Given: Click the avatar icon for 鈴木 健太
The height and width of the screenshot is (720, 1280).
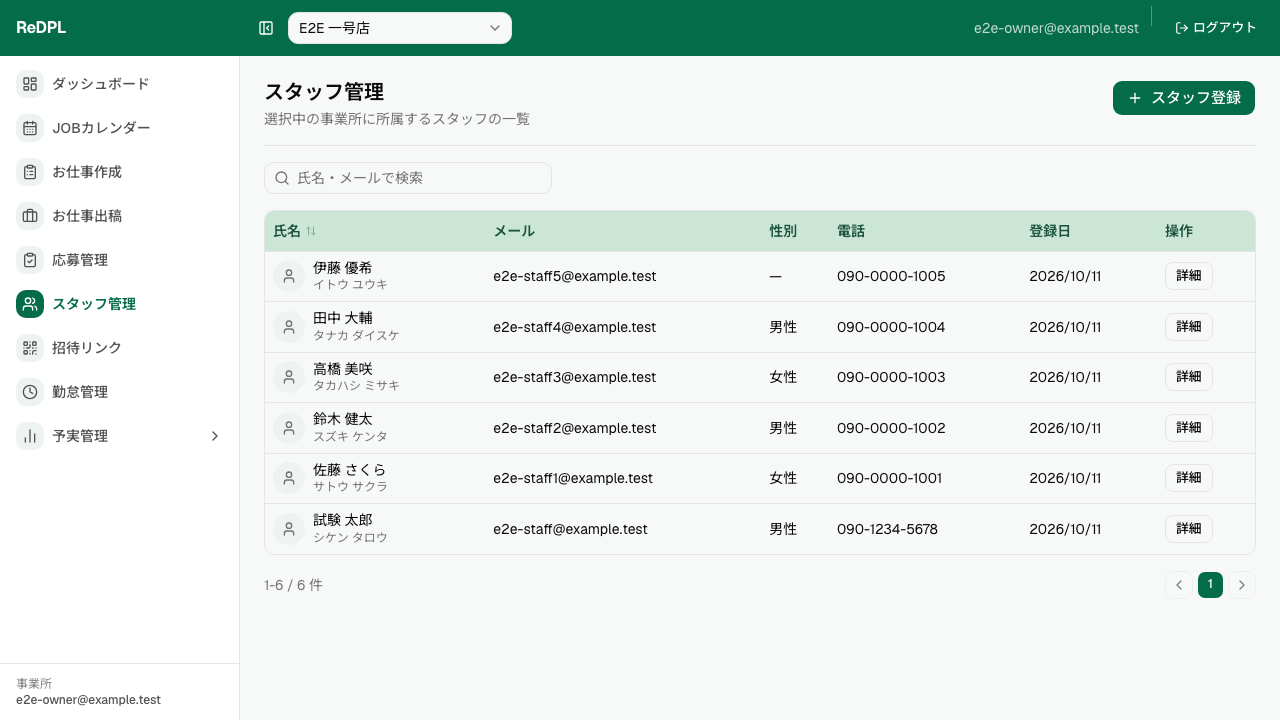Looking at the screenshot, I should [289, 428].
